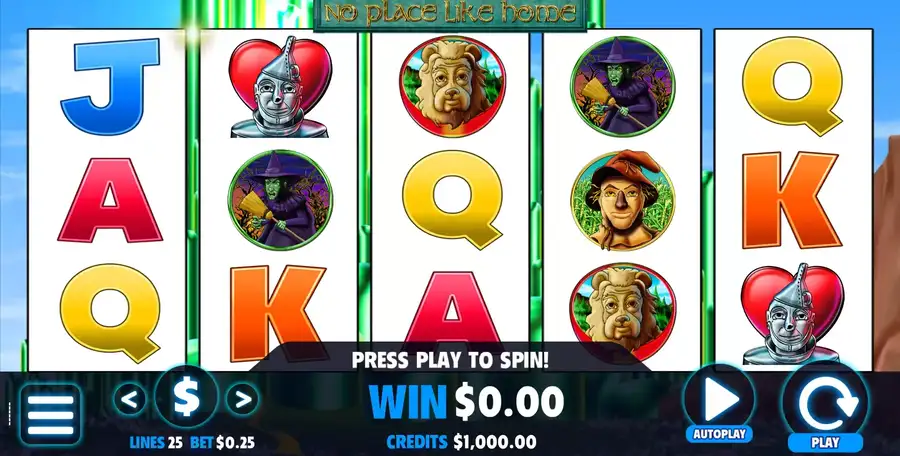Select the Scarecrow symbol
This screenshot has width=900, height=456.
tap(623, 200)
